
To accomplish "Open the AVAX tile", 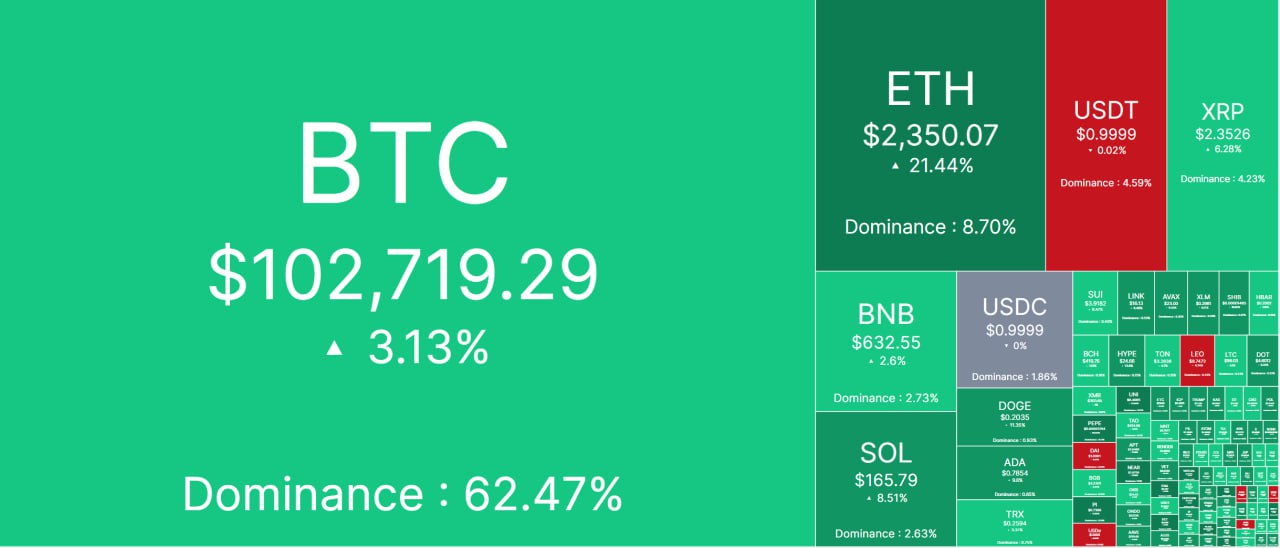I will point(1171,303).
